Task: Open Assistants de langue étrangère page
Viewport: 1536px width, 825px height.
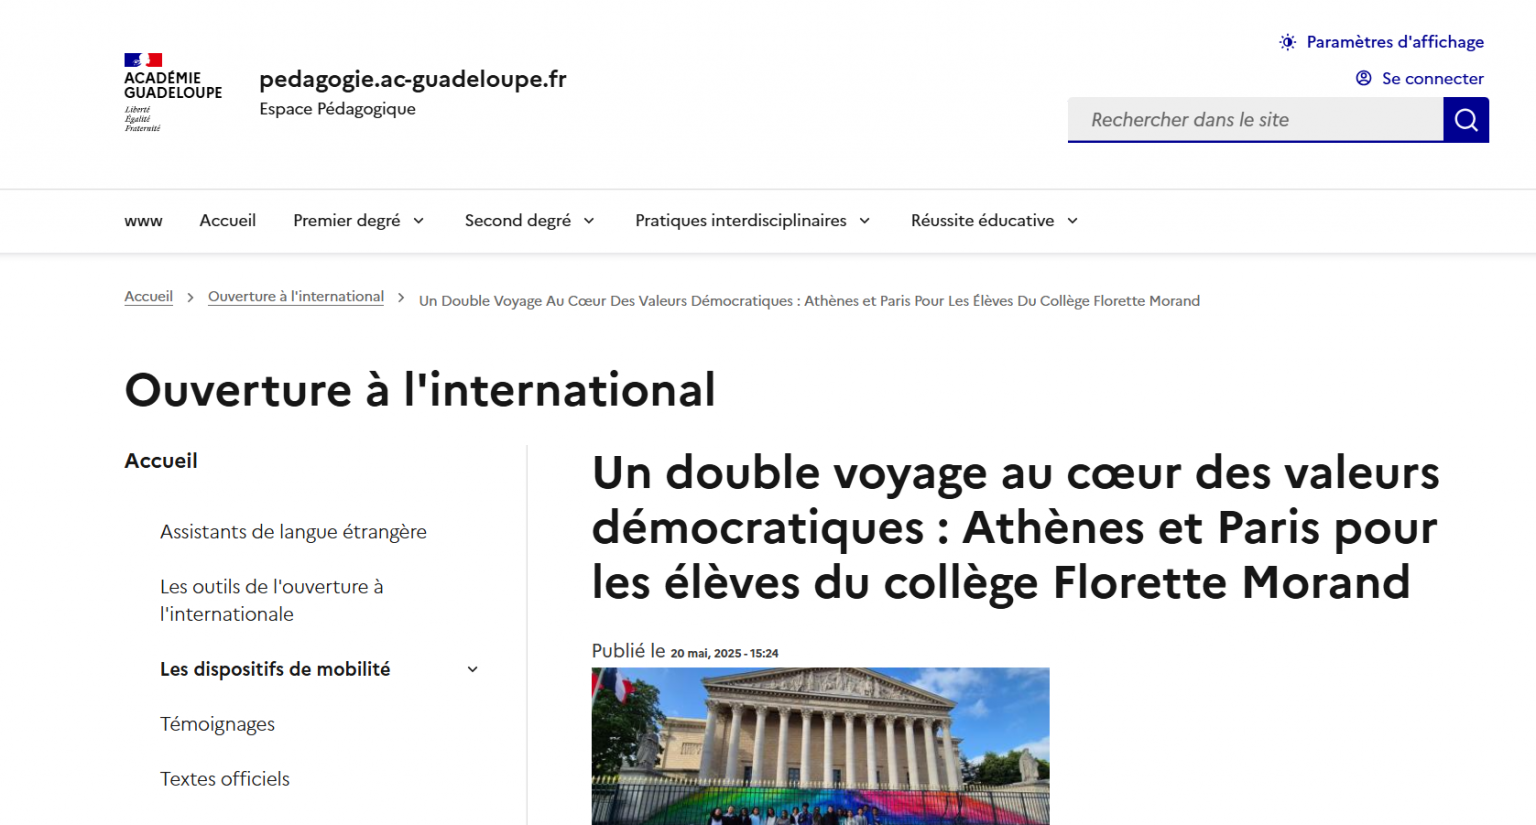Action: (x=293, y=532)
